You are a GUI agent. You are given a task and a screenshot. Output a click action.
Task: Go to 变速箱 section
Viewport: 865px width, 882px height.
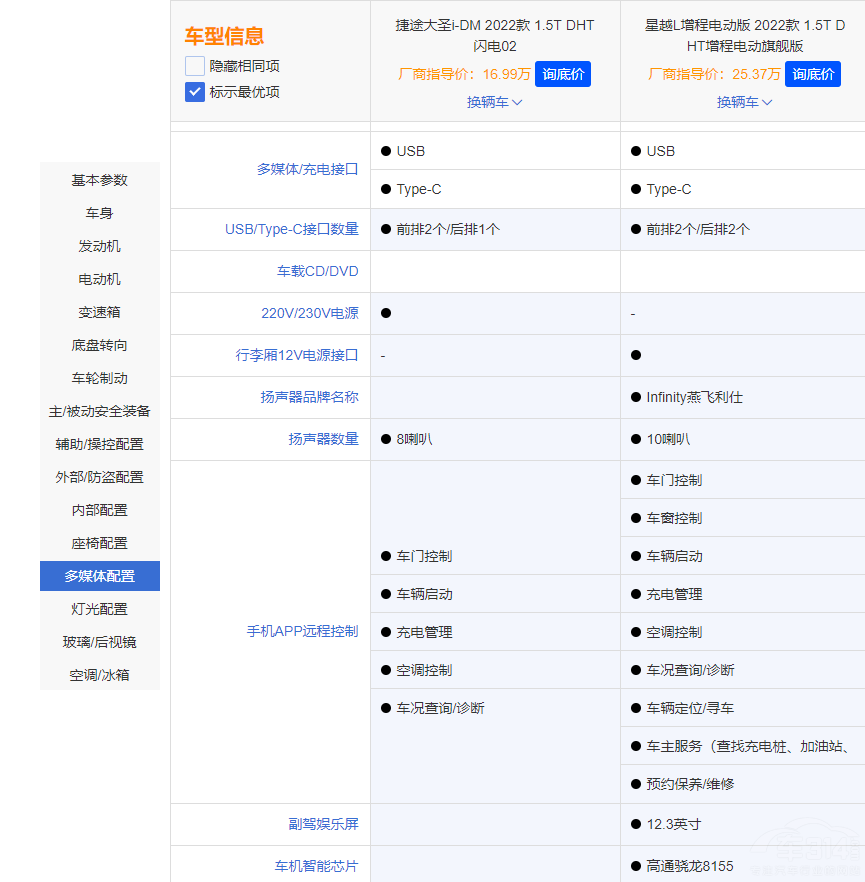(99, 312)
